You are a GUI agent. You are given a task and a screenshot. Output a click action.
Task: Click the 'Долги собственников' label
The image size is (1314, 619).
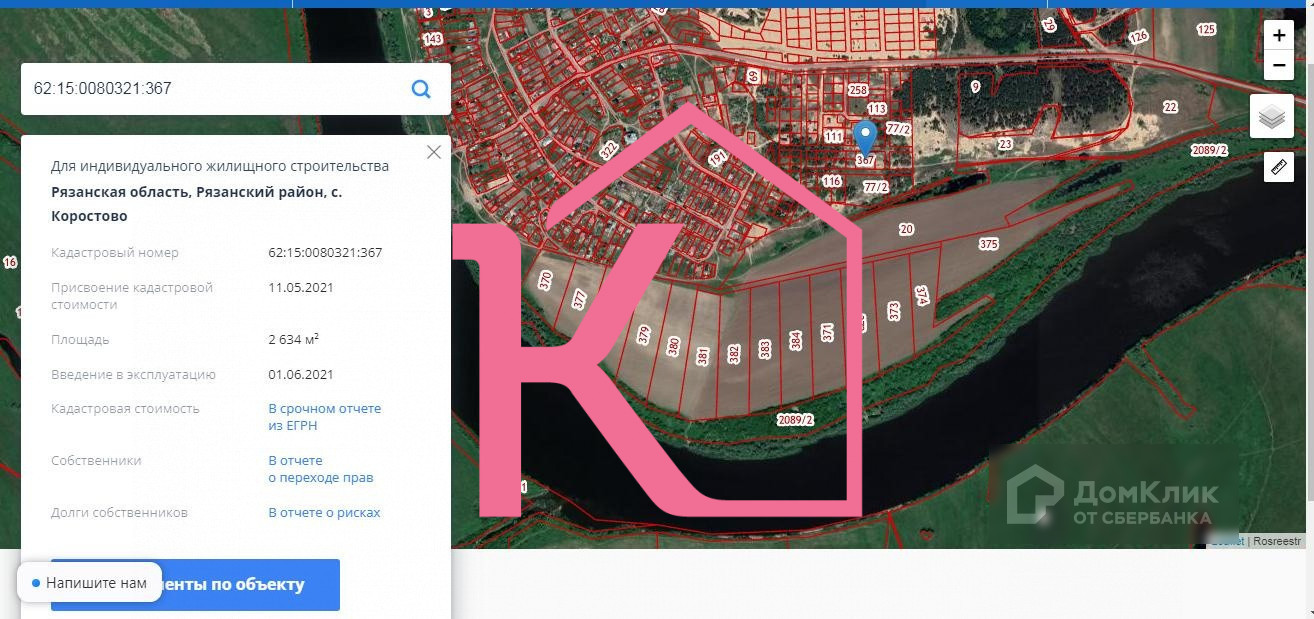point(119,512)
